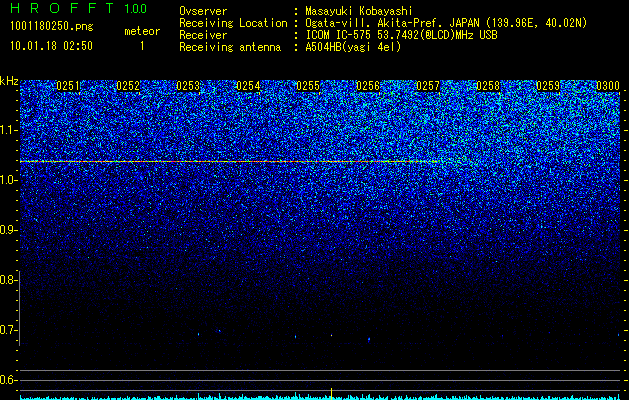This screenshot has height=400, width=629.
Task: Click the 0259 time marker
Action: pyautogui.click(x=548, y=86)
